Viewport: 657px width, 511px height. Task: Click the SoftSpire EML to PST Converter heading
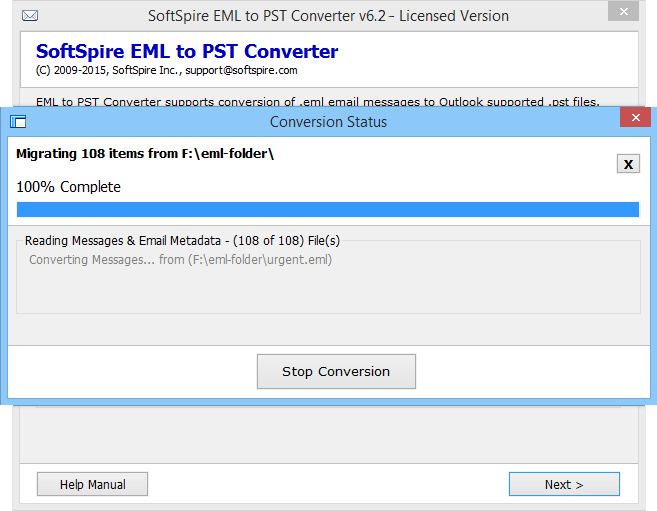click(187, 52)
